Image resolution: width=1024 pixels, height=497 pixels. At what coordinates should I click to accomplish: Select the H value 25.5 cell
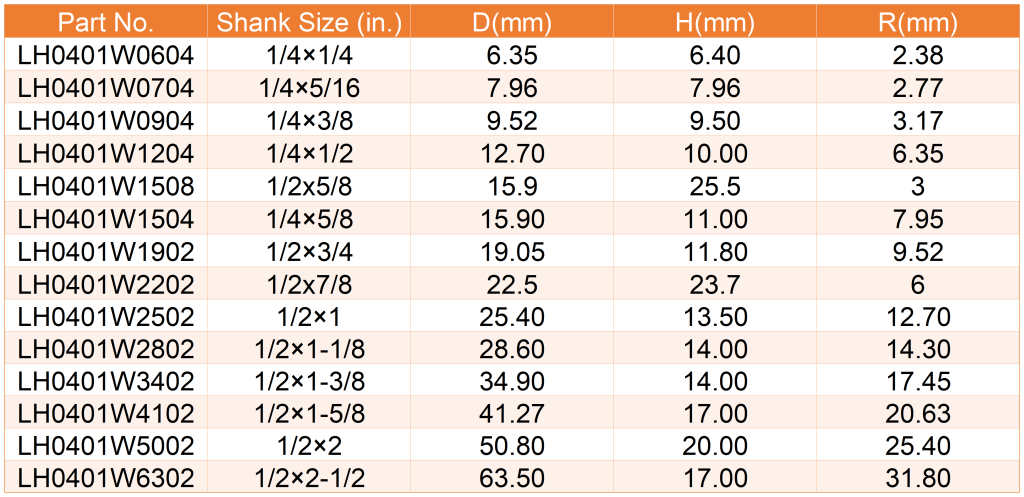(x=715, y=185)
